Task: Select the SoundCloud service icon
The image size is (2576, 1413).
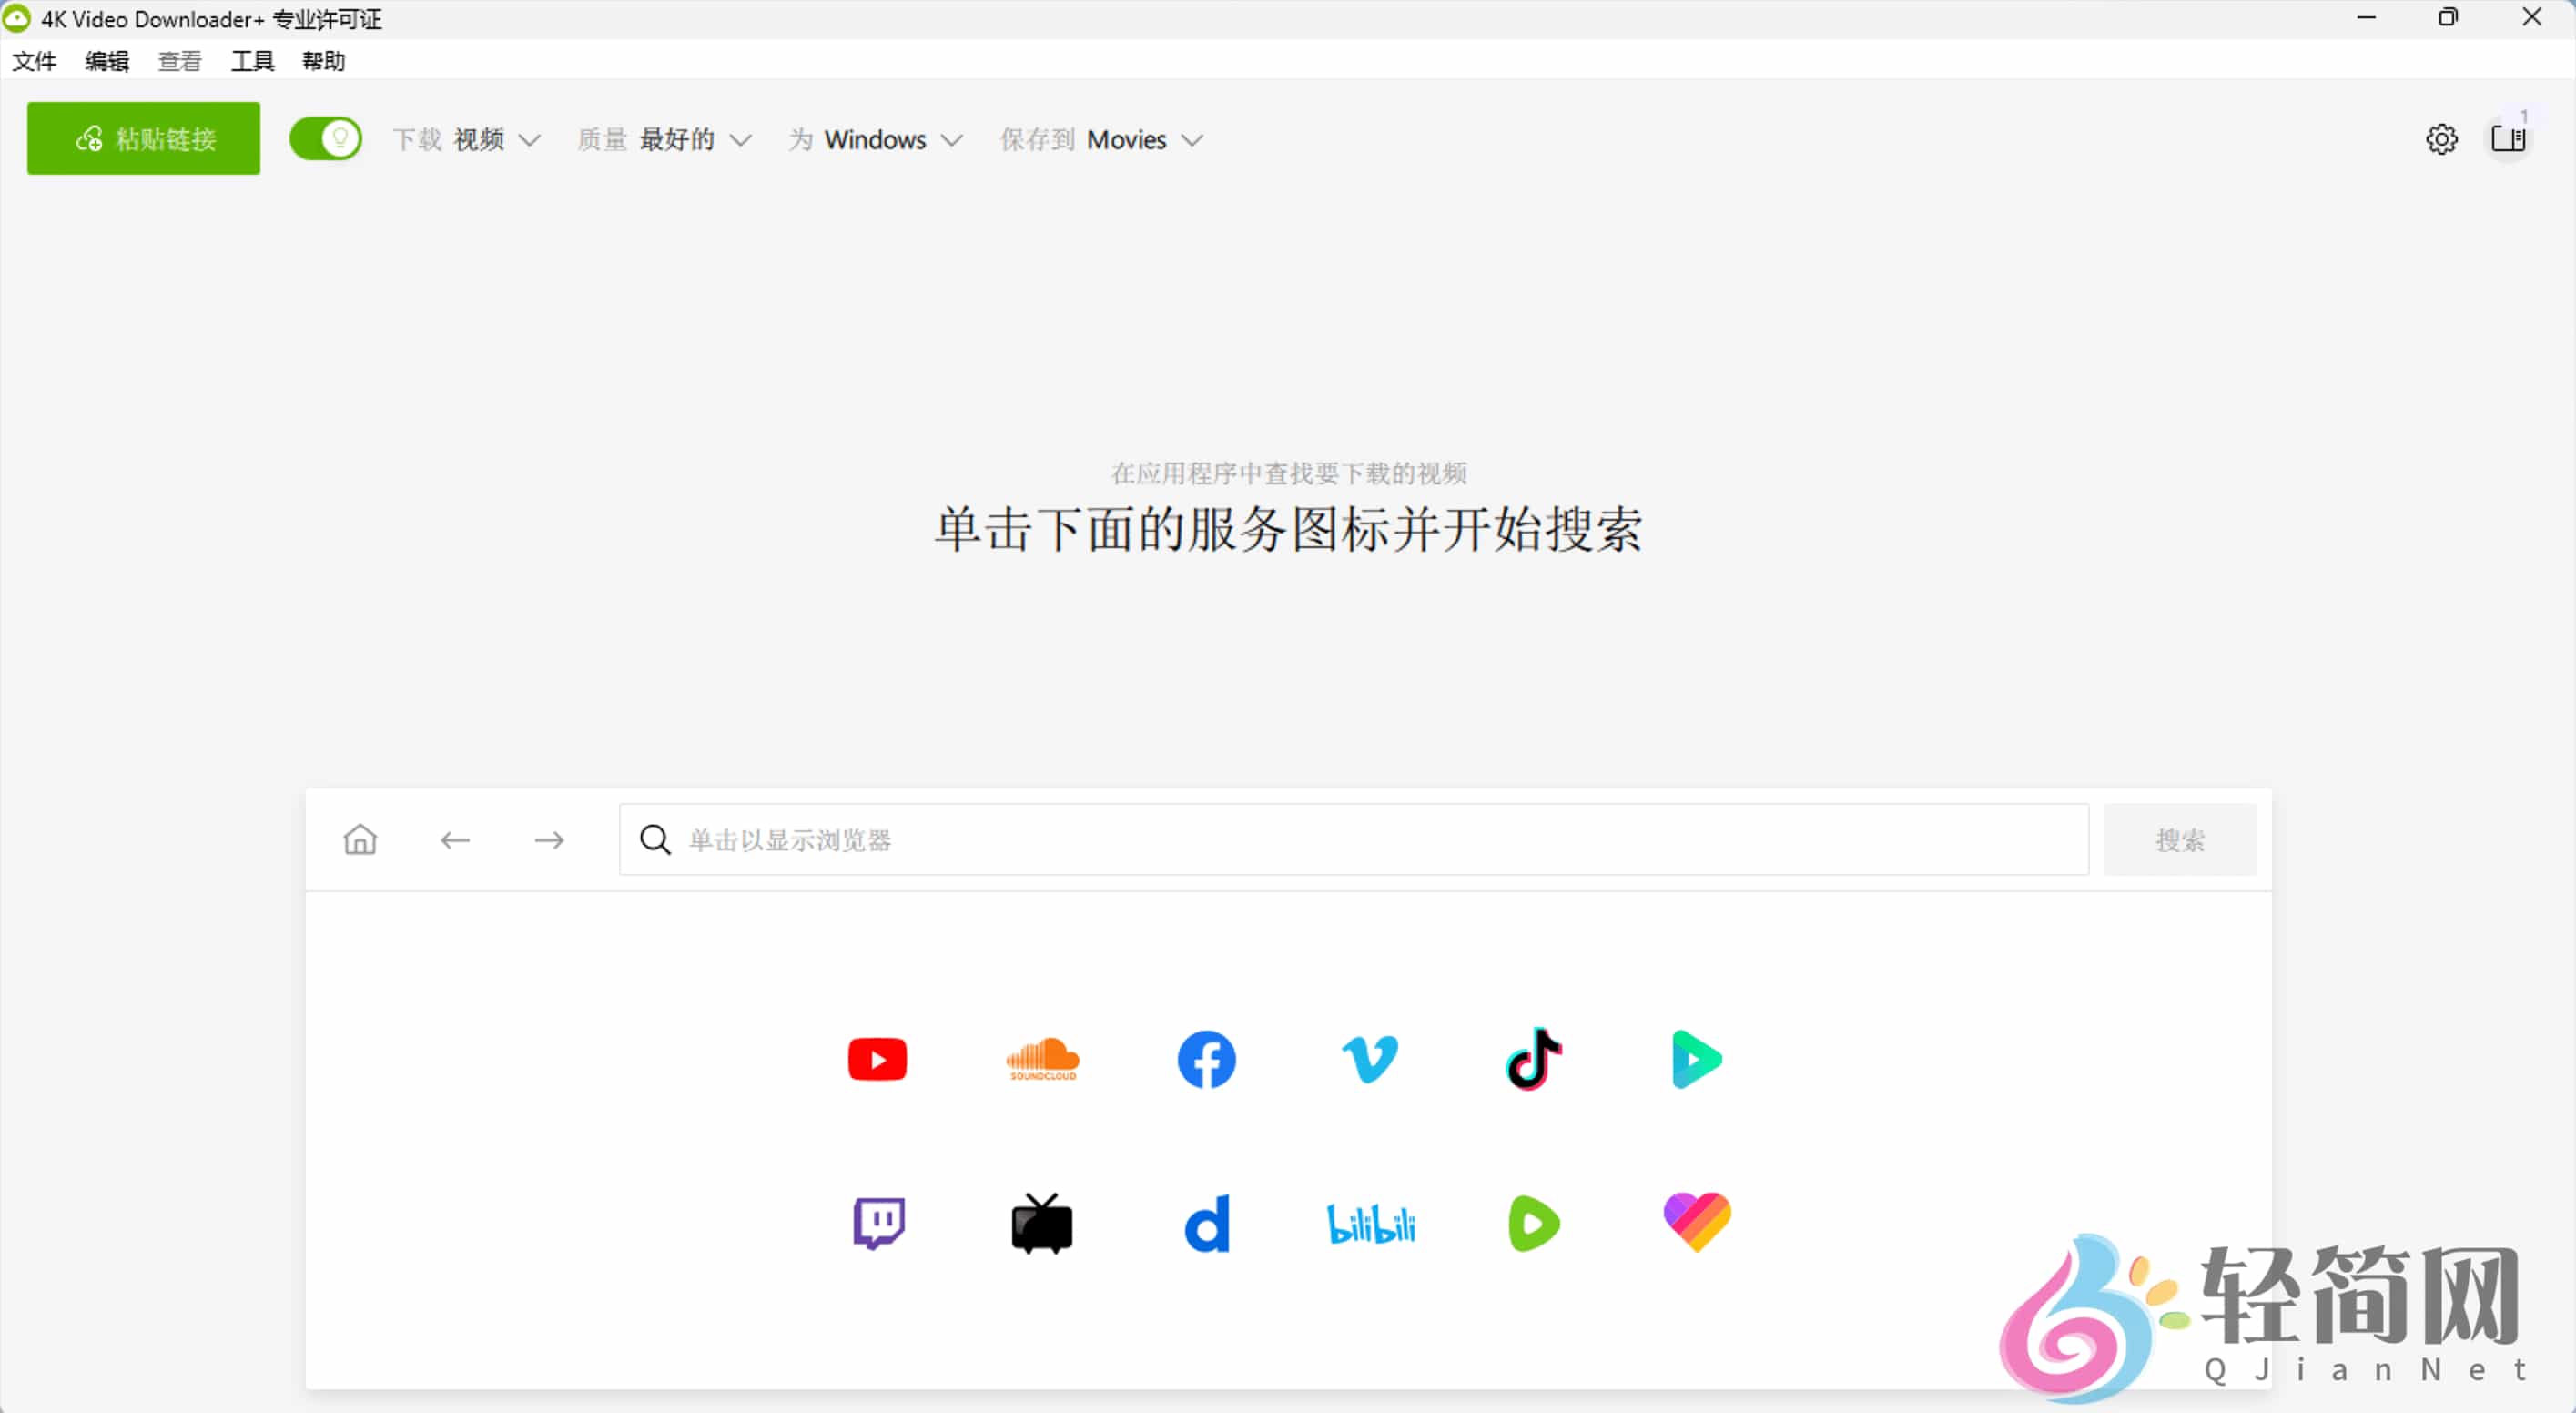Action: [x=1042, y=1059]
